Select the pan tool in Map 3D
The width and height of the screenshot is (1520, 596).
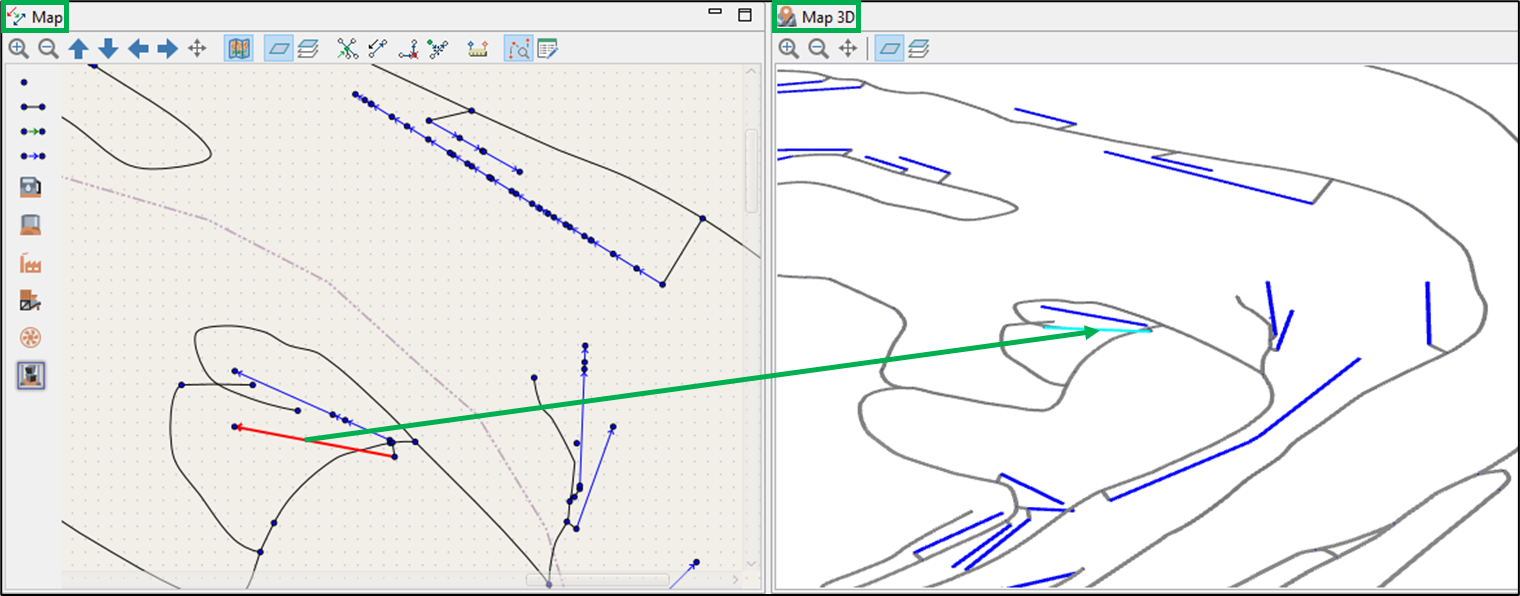point(848,48)
